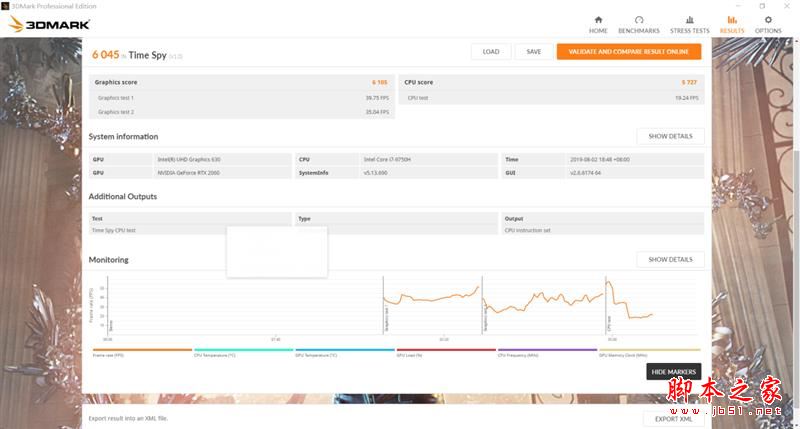Click the Additional Outputs heading
800x429 pixels.
click(x=122, y=196)
